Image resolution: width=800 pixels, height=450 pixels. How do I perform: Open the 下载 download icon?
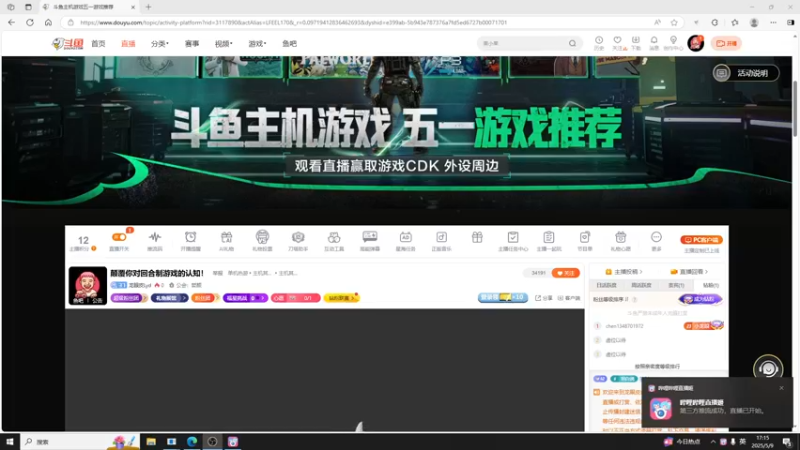click(636, 40)
